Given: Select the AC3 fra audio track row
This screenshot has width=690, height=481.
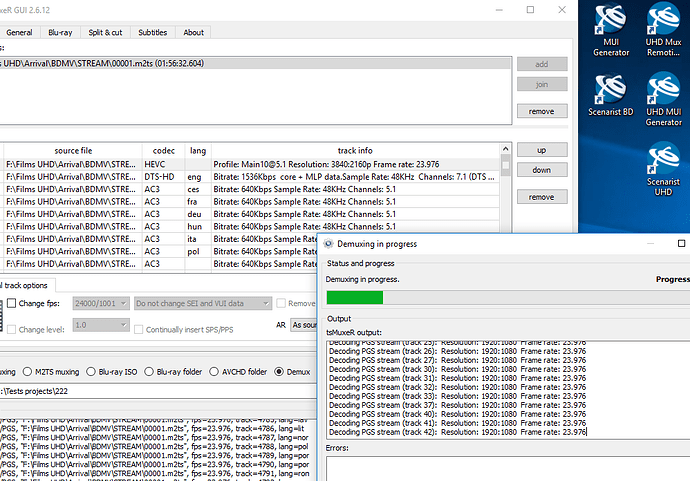Looking at the screenshot, I should (x=250, y=202).
